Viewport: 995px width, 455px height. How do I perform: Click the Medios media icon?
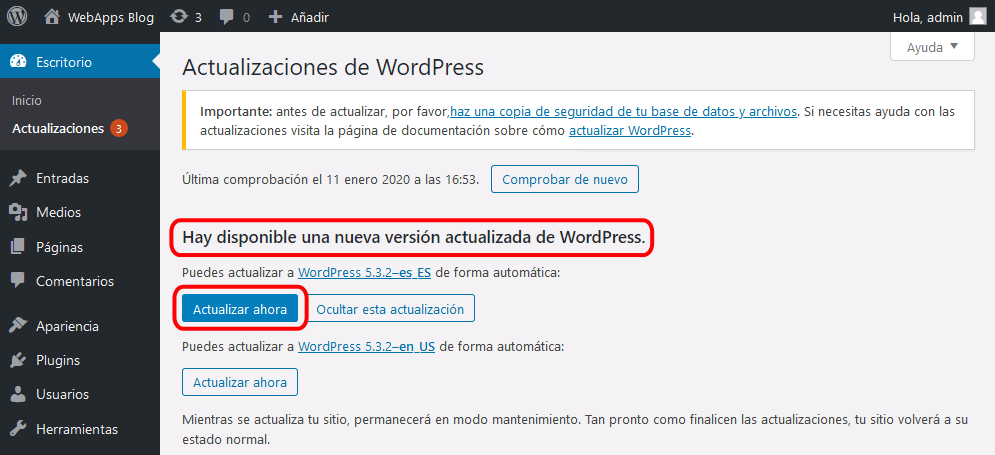click(x=18, y=213)
